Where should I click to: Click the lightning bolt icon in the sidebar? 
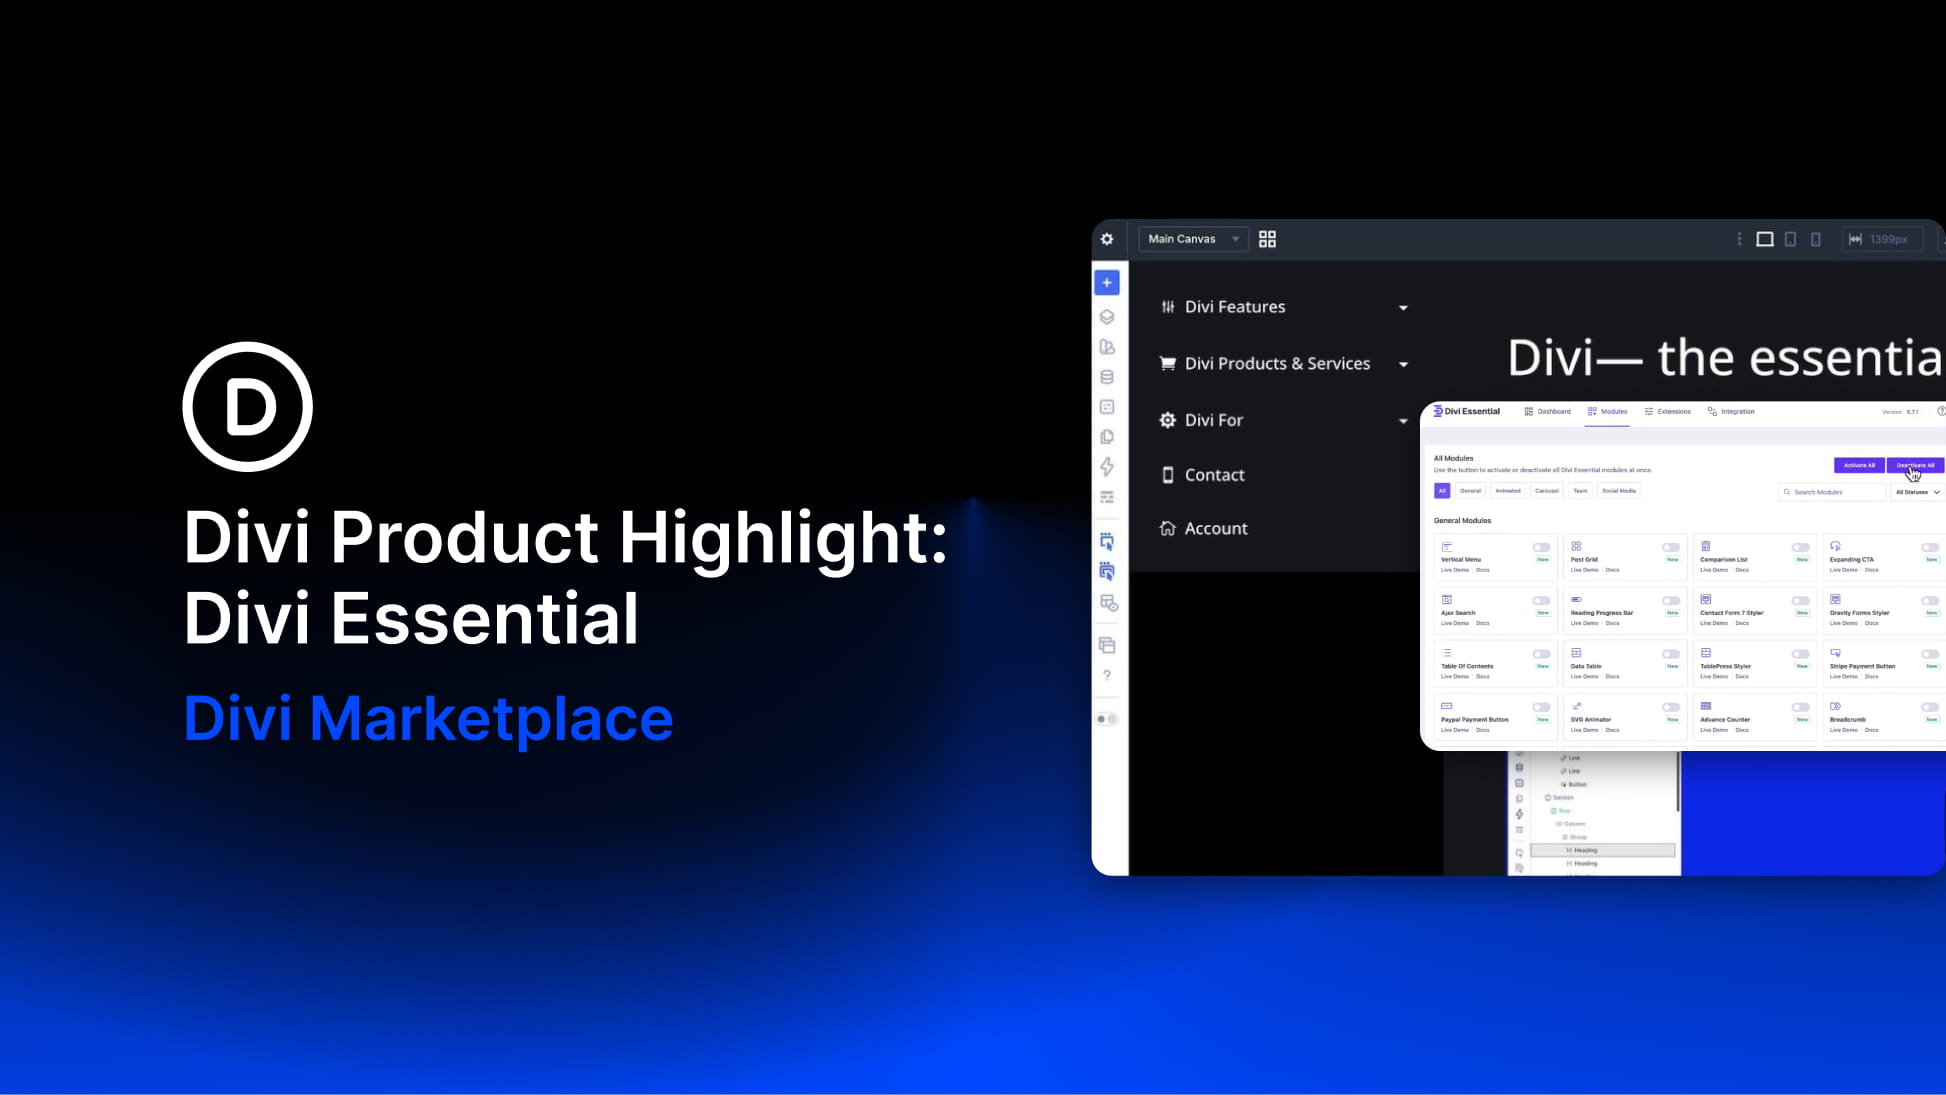pos(1107,467)
